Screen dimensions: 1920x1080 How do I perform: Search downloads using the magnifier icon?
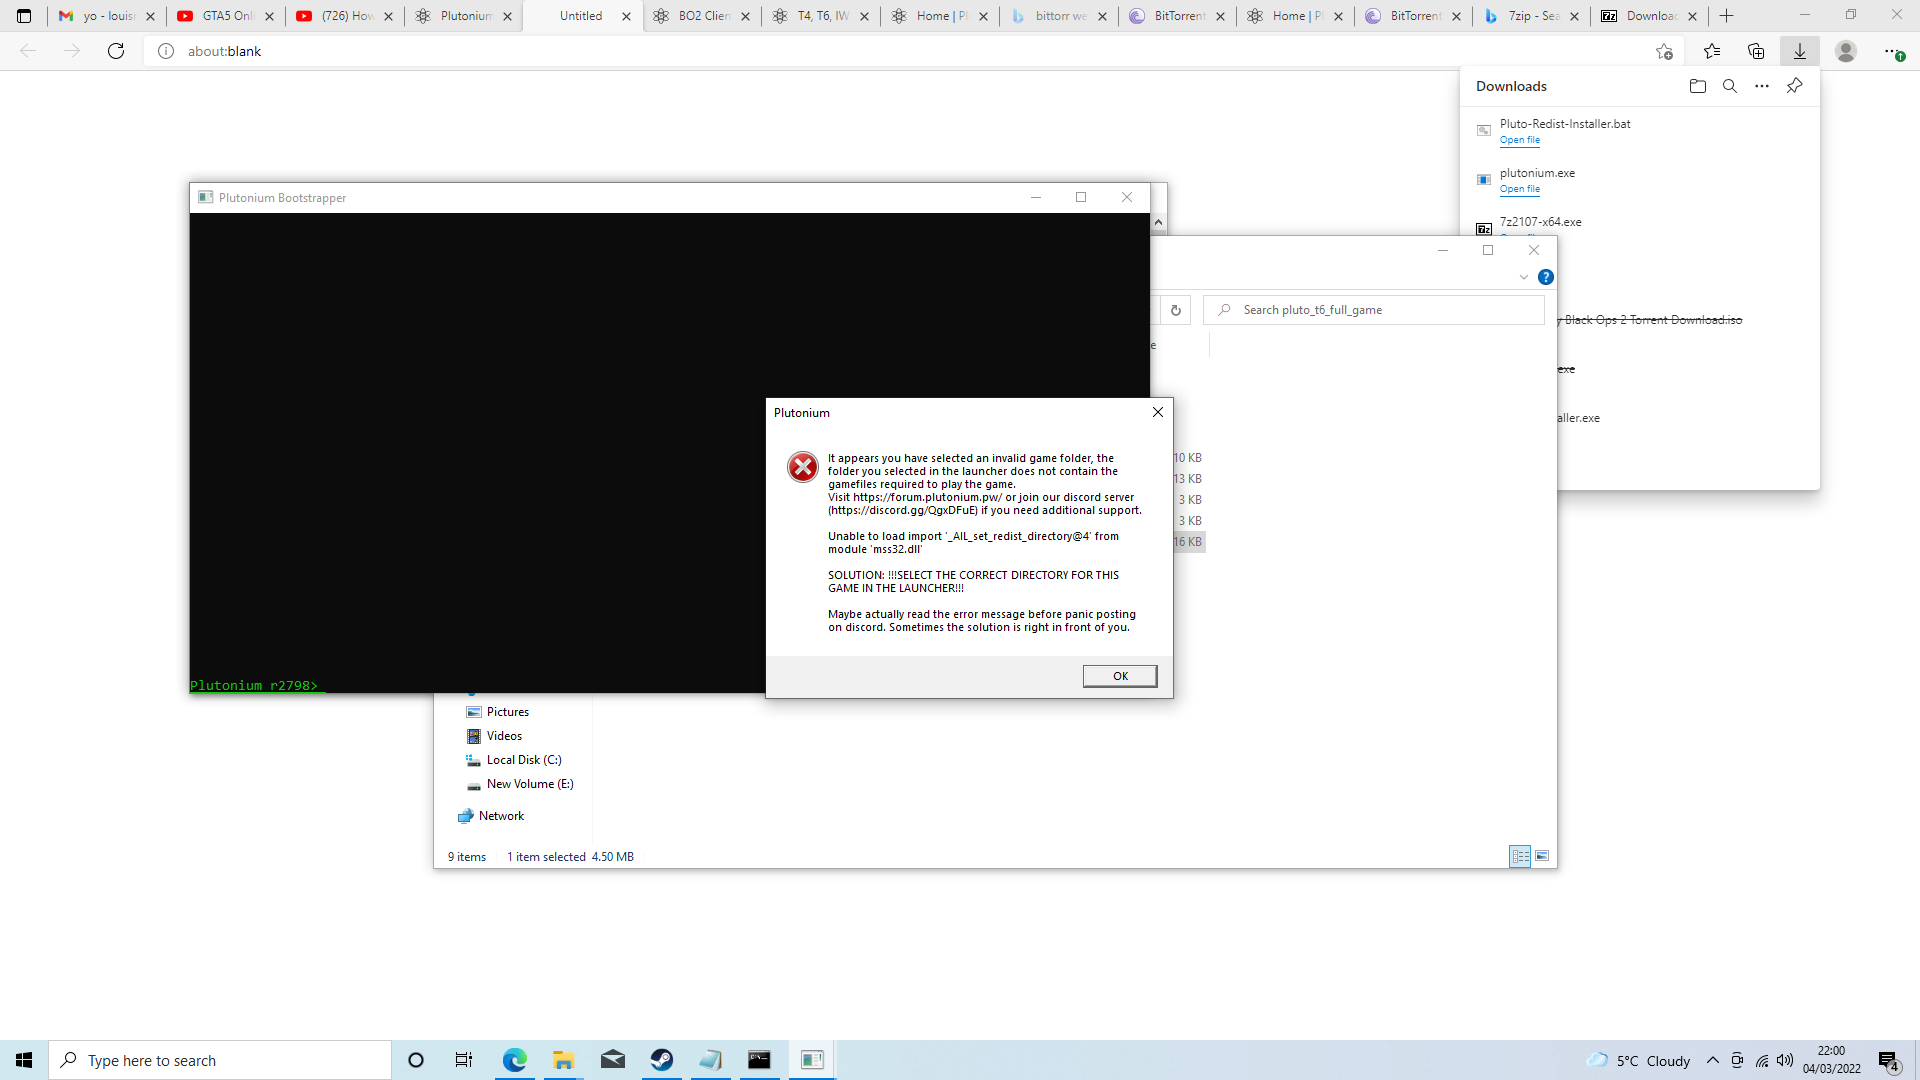click(1730, 86)
